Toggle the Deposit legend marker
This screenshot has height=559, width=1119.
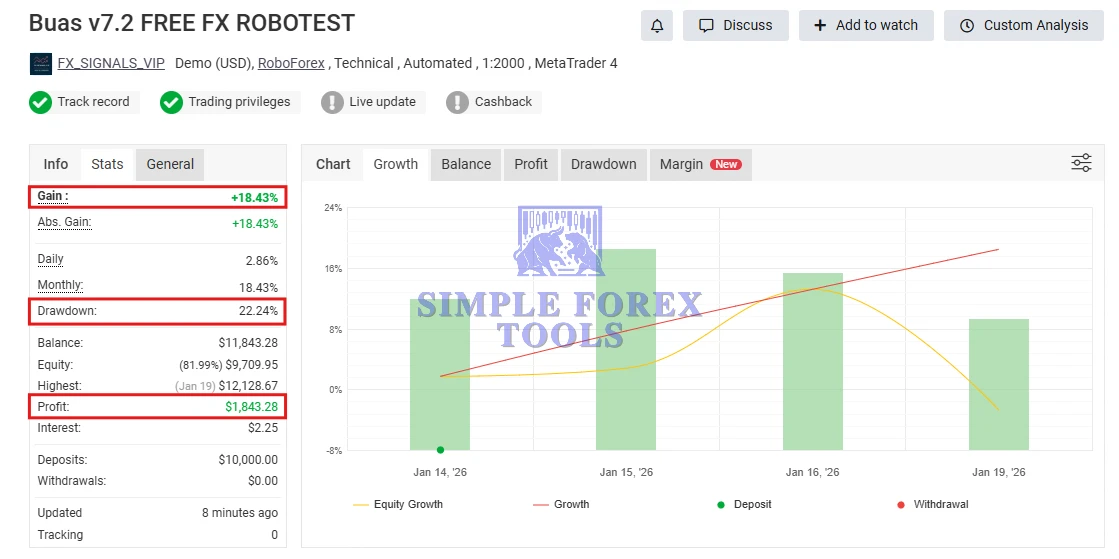pyautogui.click(x=744, y=505)
